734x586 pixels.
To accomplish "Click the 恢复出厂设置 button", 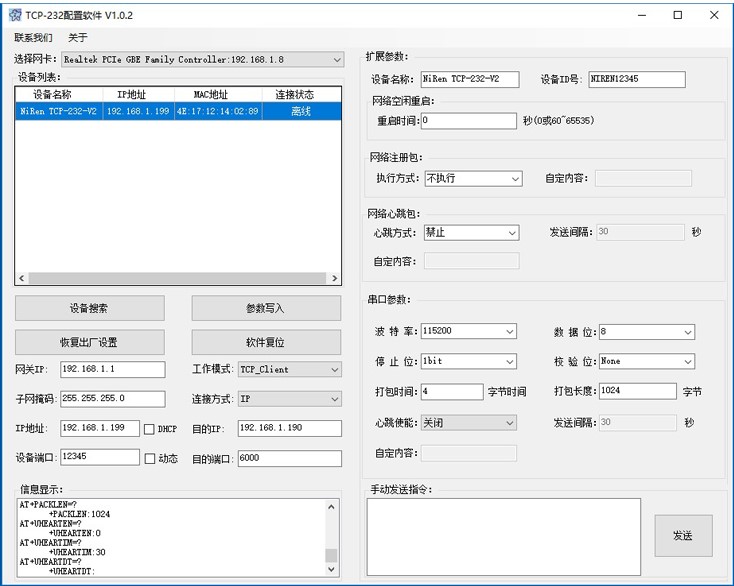I will [89, 342].
